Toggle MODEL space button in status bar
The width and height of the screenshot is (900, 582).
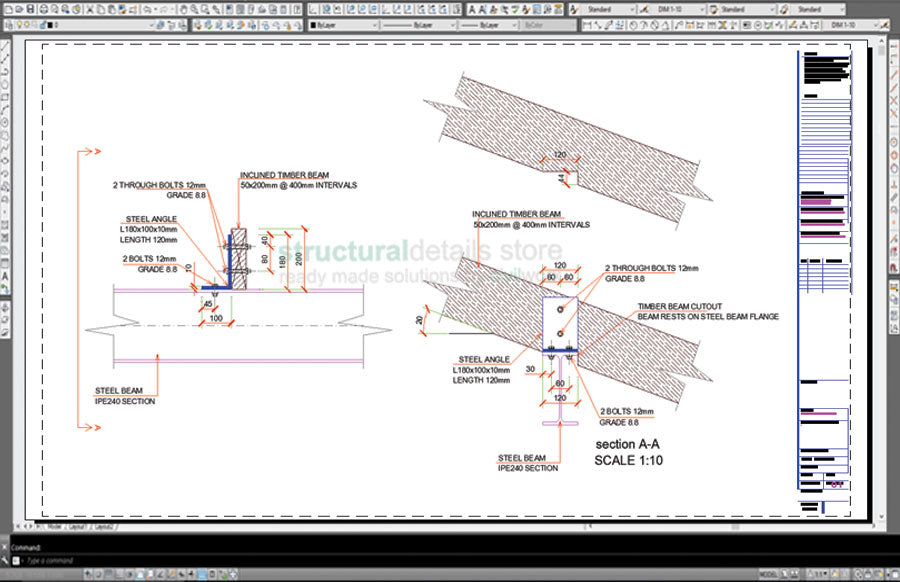(x=768, y=574)
